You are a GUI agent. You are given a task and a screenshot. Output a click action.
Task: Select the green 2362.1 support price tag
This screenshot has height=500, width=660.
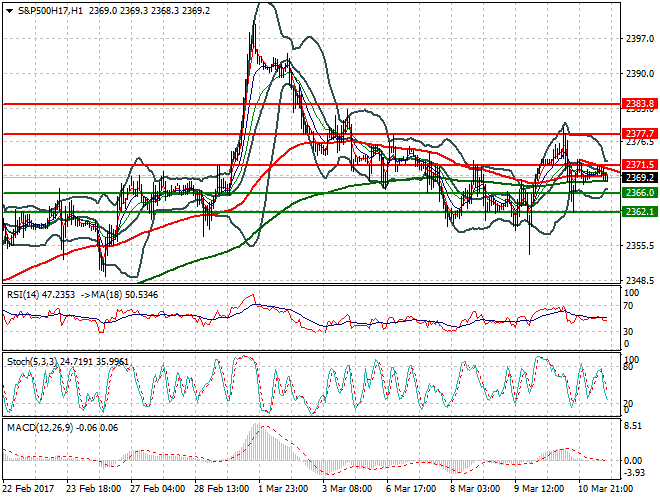click(639, 212)
